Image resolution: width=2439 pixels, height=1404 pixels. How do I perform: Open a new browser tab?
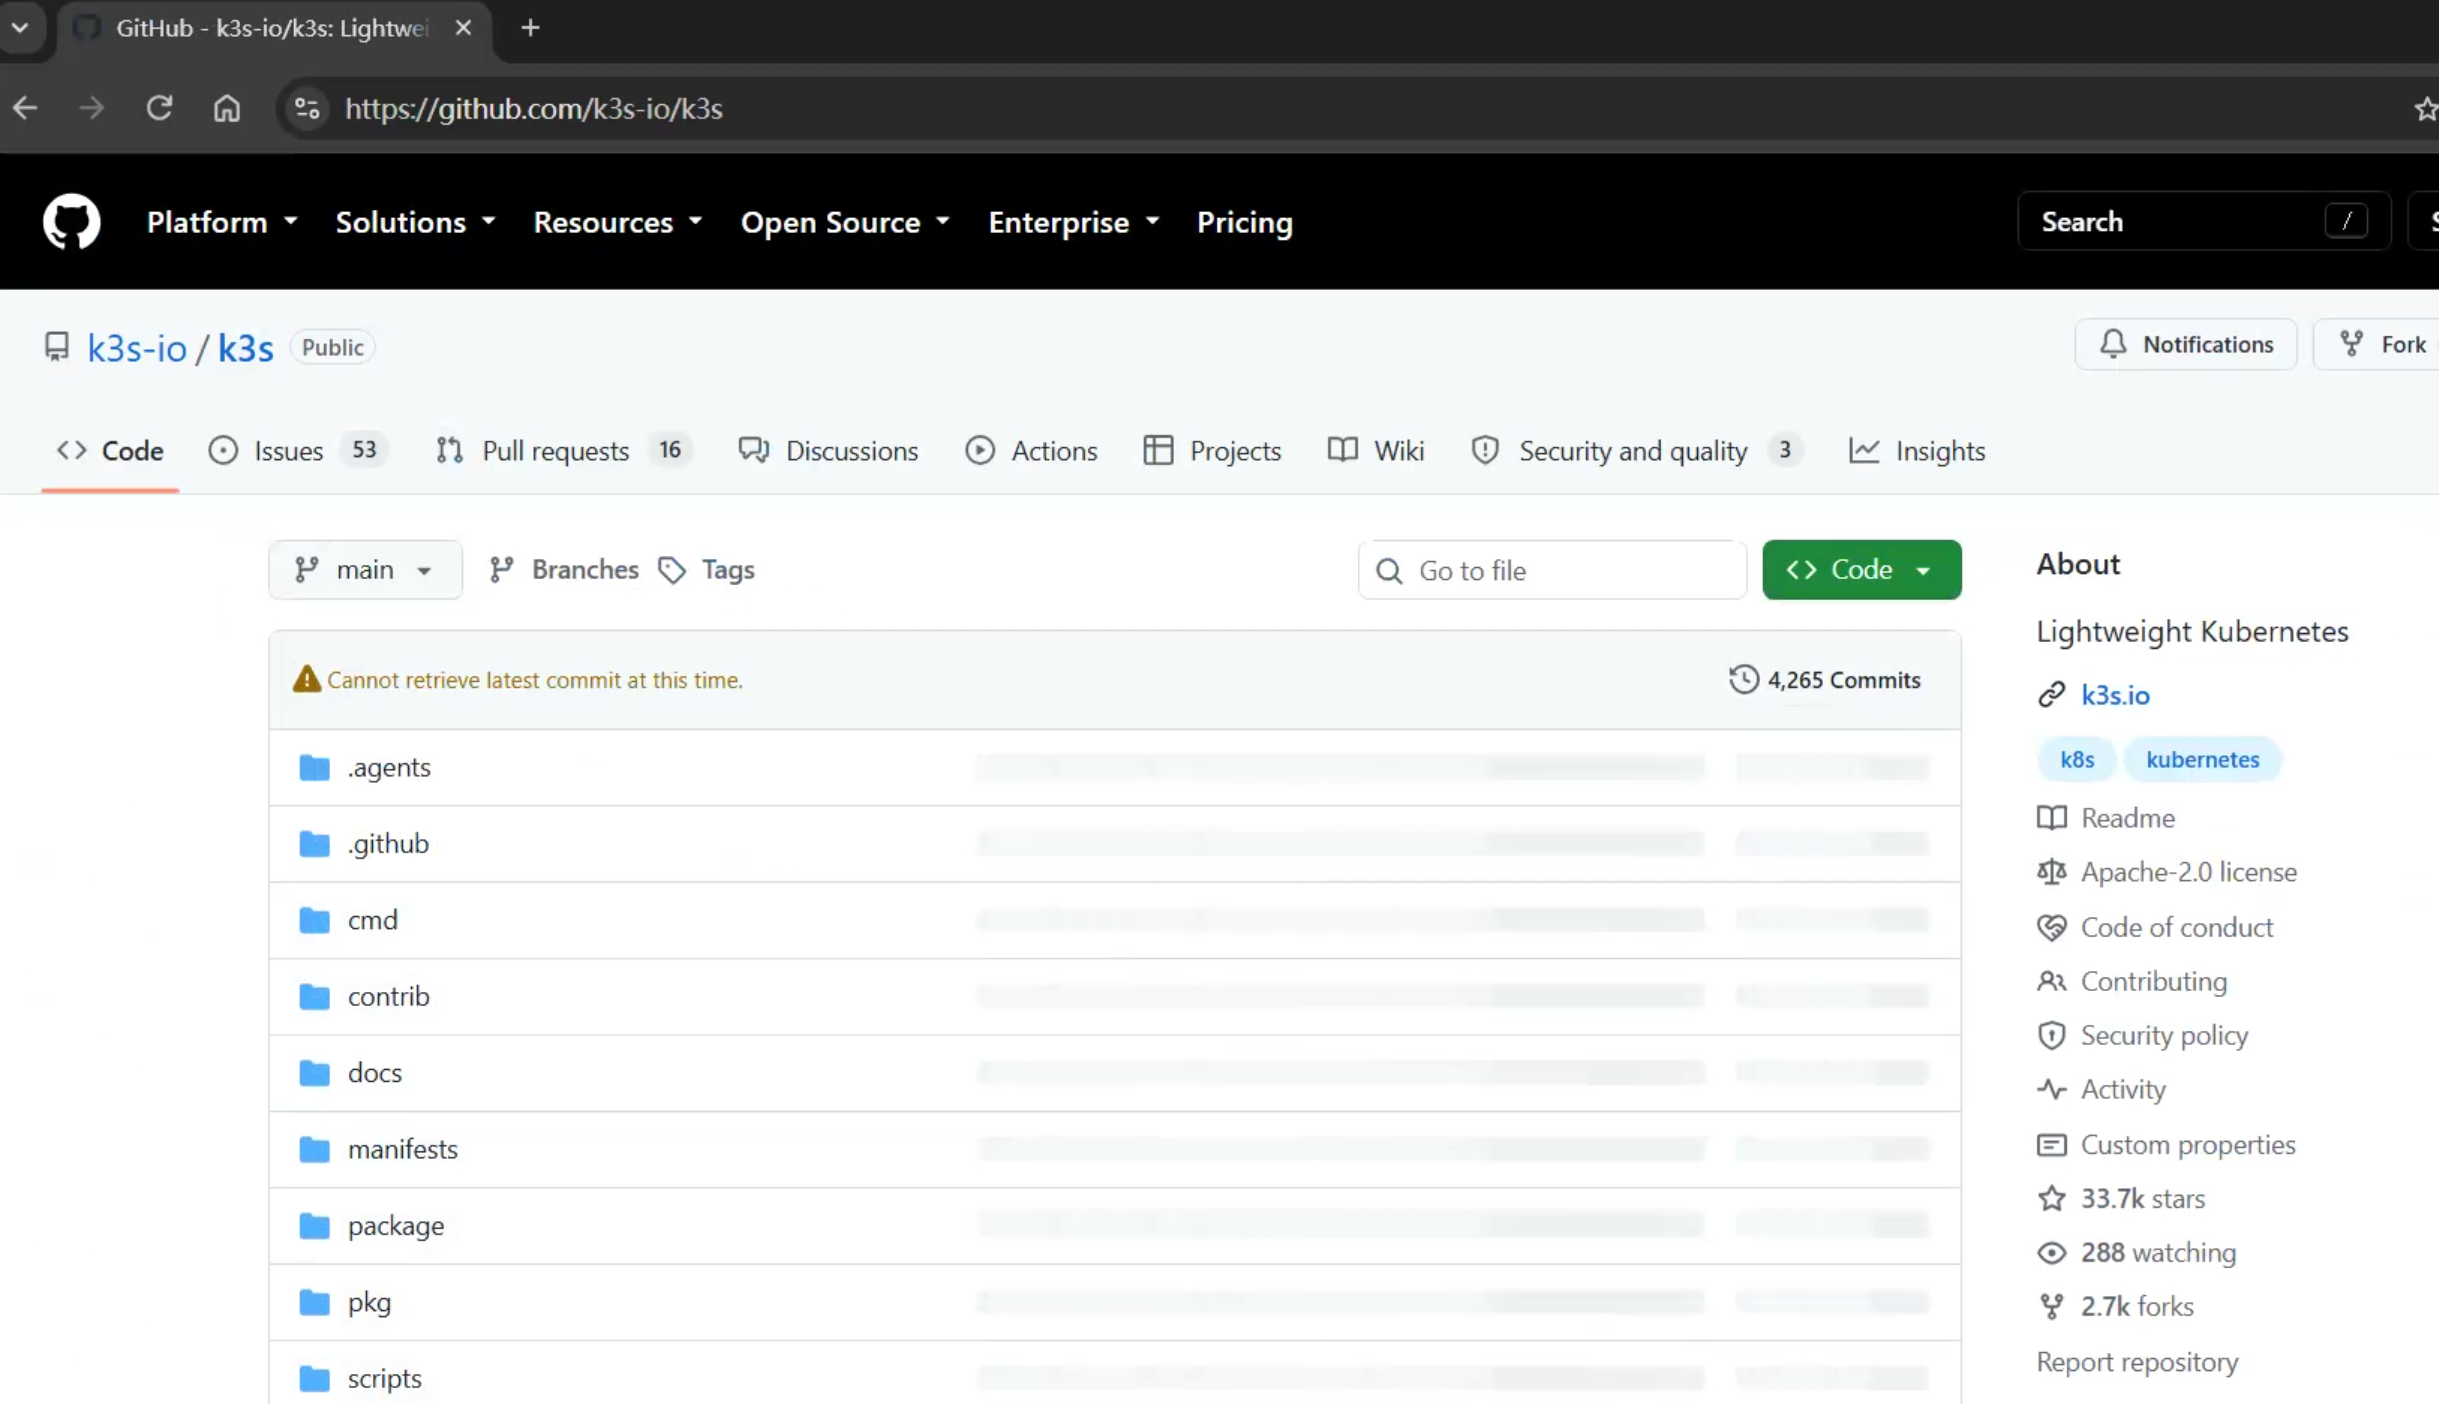(530, 28)
